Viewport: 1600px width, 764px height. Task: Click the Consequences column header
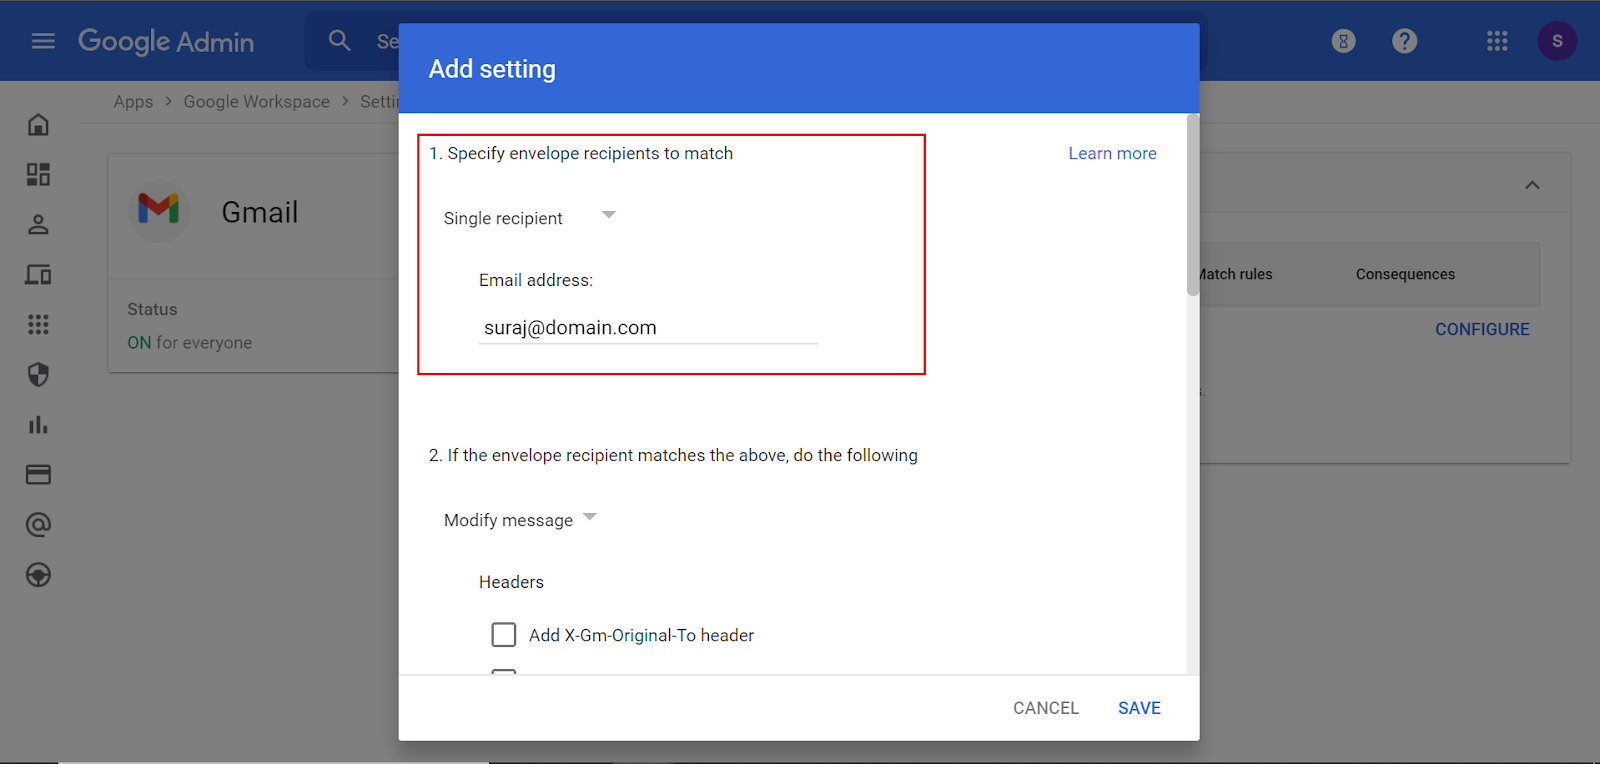pos(1405,275)
